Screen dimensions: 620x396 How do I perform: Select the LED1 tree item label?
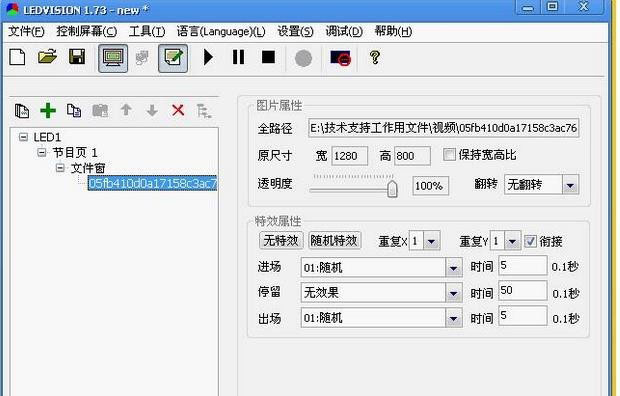pyautogui.click(x=47, y=137)
